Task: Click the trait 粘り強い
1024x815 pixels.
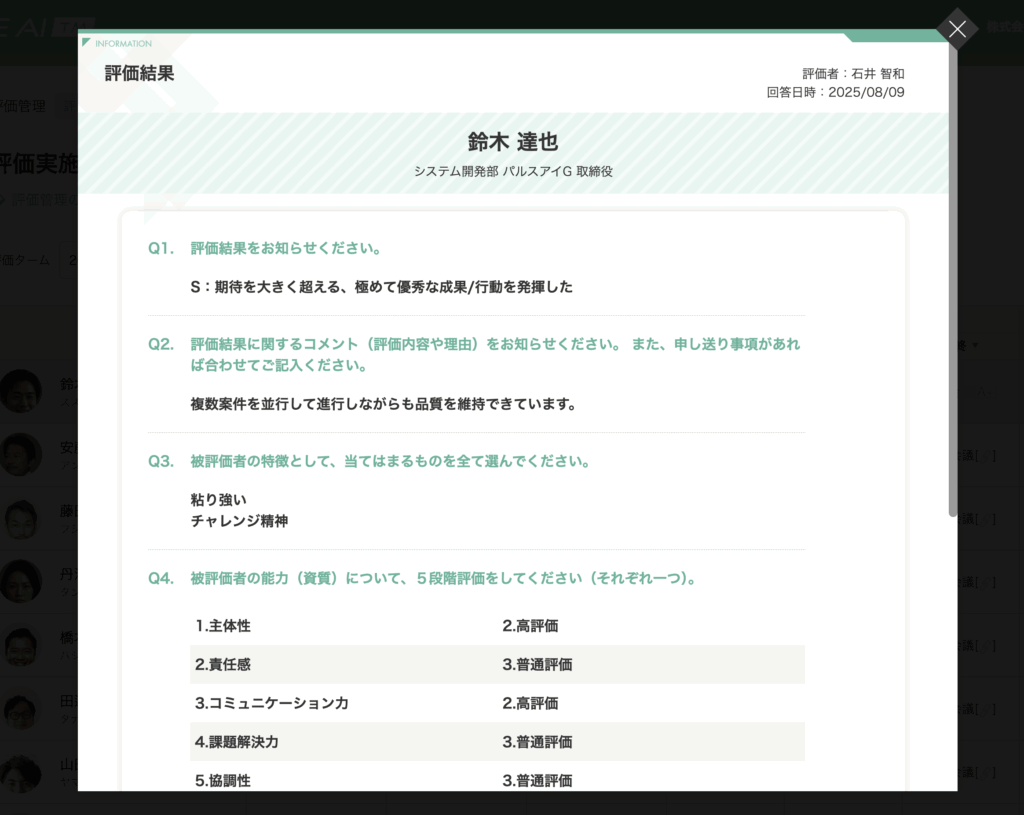Action: pyautogui.click(x=218, y=500)
